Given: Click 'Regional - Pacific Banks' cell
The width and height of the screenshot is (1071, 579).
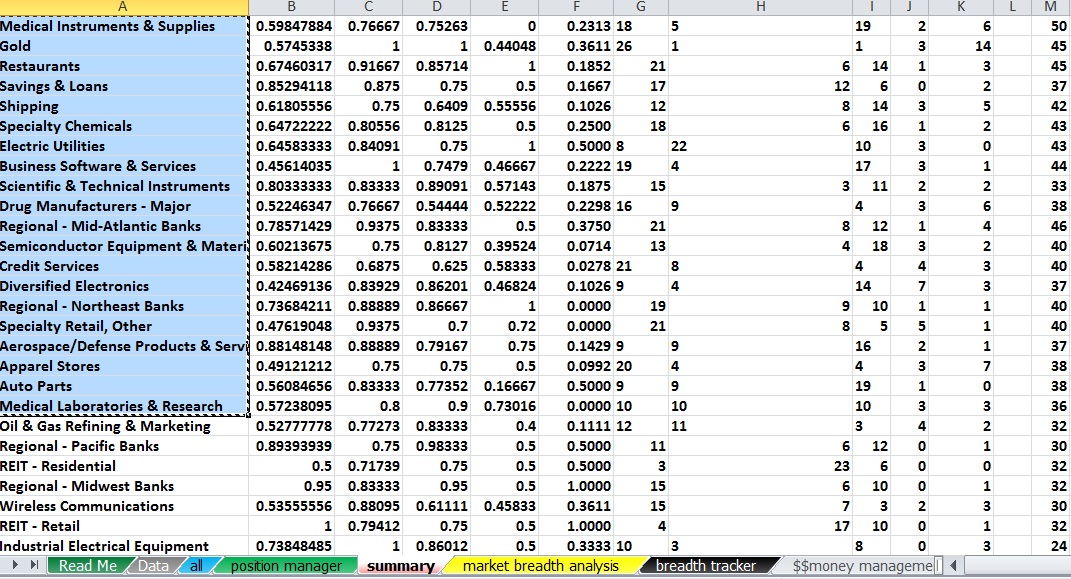Looking at the screenshot, I should click(124, 446).
